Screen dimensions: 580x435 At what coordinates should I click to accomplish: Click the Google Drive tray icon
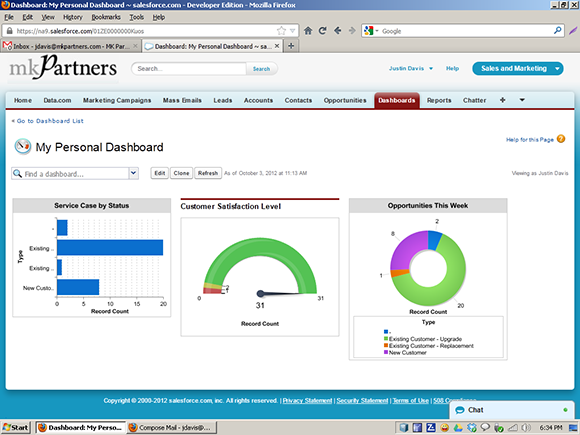(x=458, y=428)
